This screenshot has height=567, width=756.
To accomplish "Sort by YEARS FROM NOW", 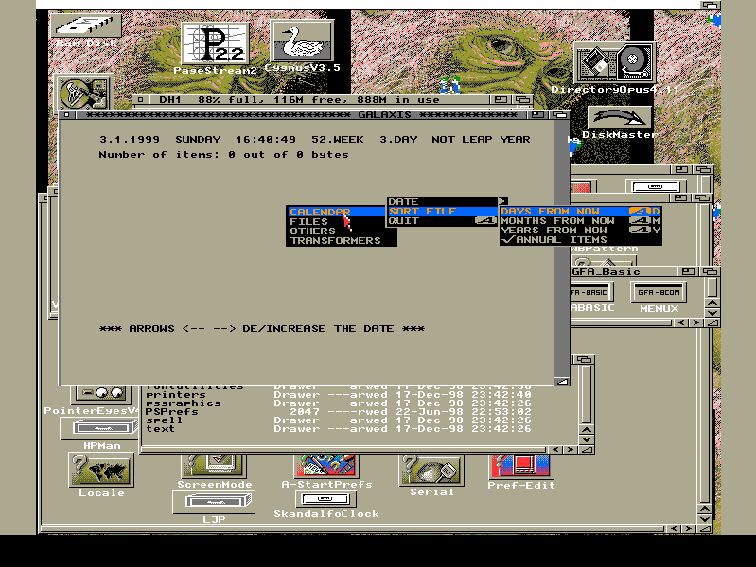I will [x=580, y=230].
